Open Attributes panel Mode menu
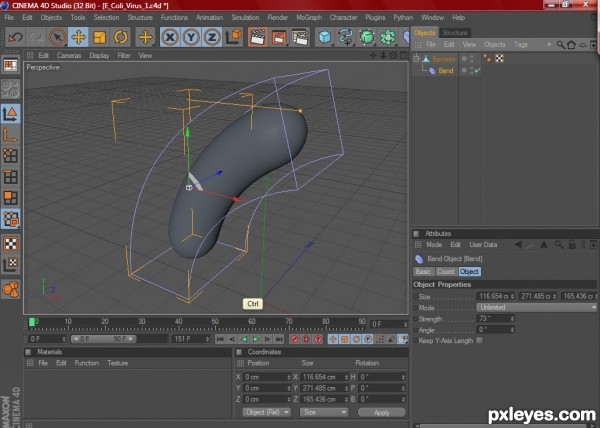Image resolution: width=600 pixels, height=428 pixels. 434,245
